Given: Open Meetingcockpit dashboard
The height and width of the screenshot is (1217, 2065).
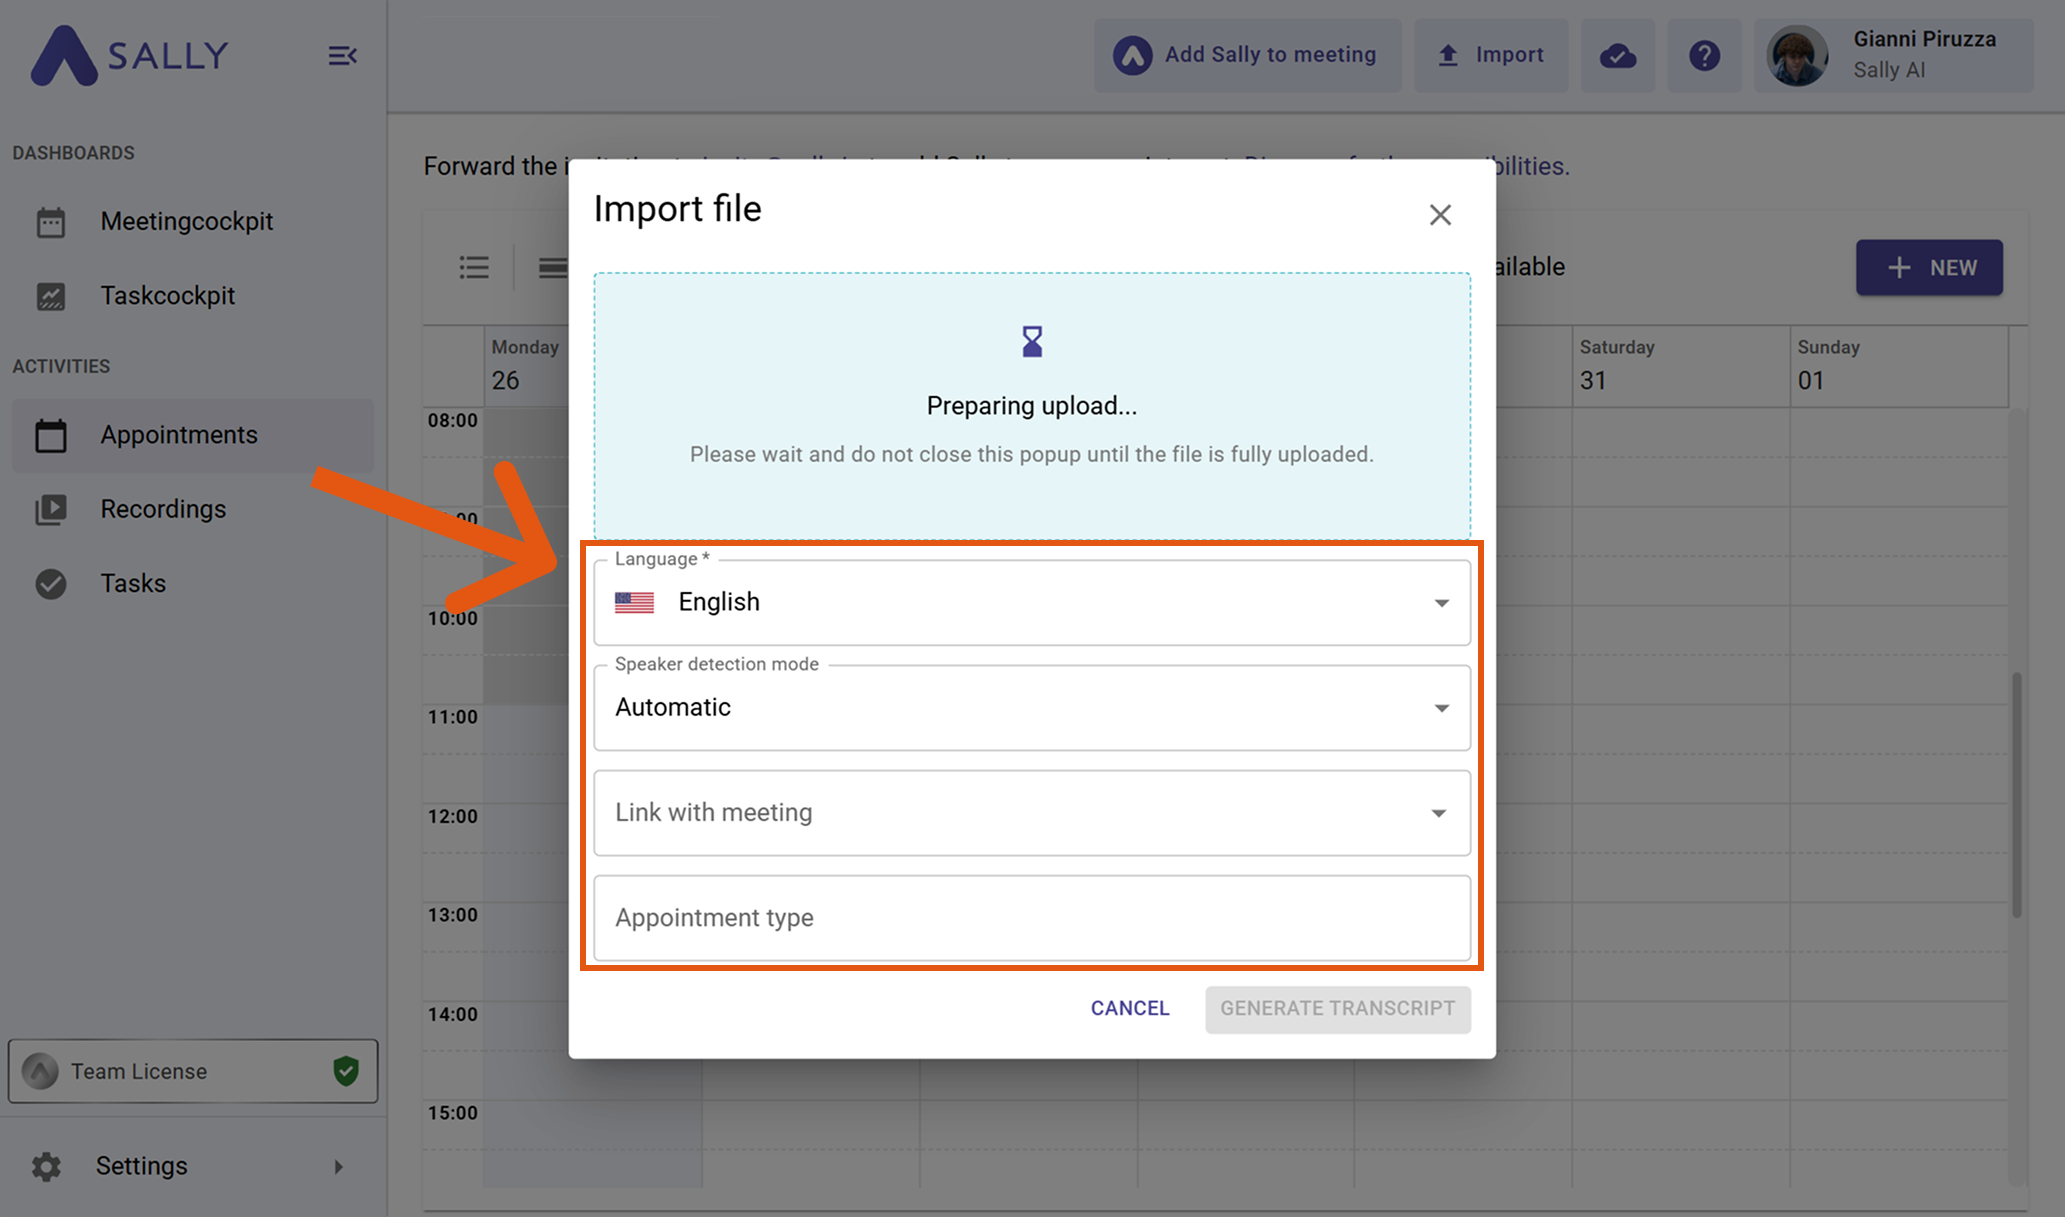Looking at the screenshot, I should (186, 221).
